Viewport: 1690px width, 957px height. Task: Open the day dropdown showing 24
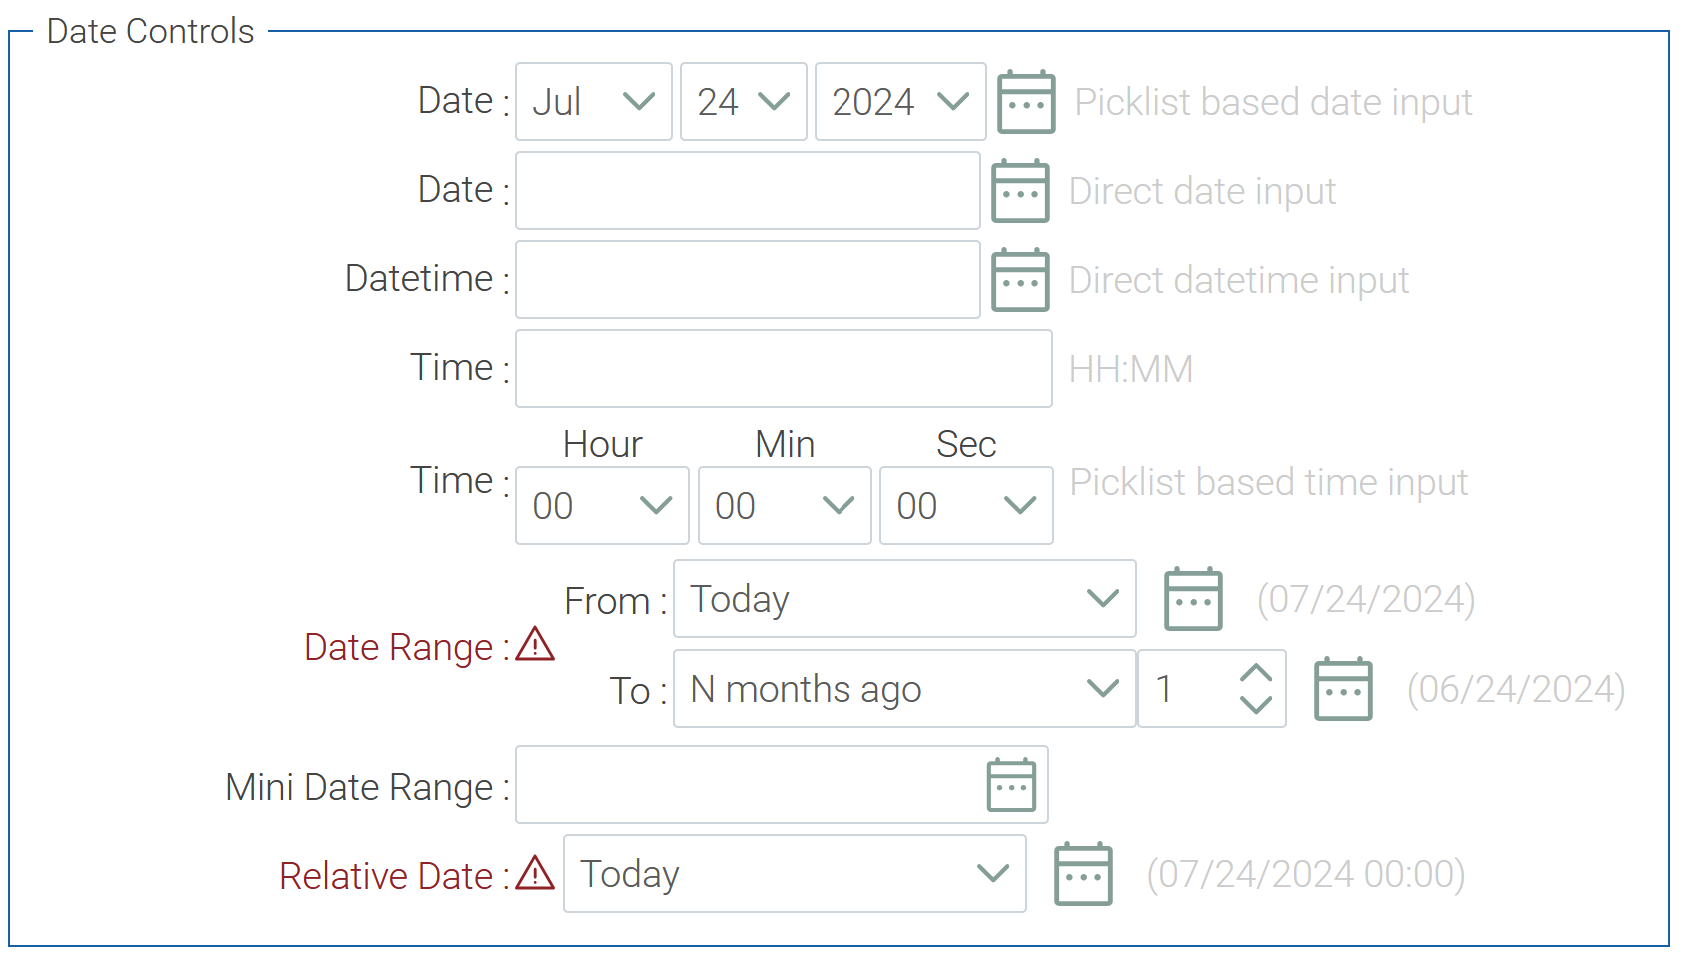click(x=743, y=102)
